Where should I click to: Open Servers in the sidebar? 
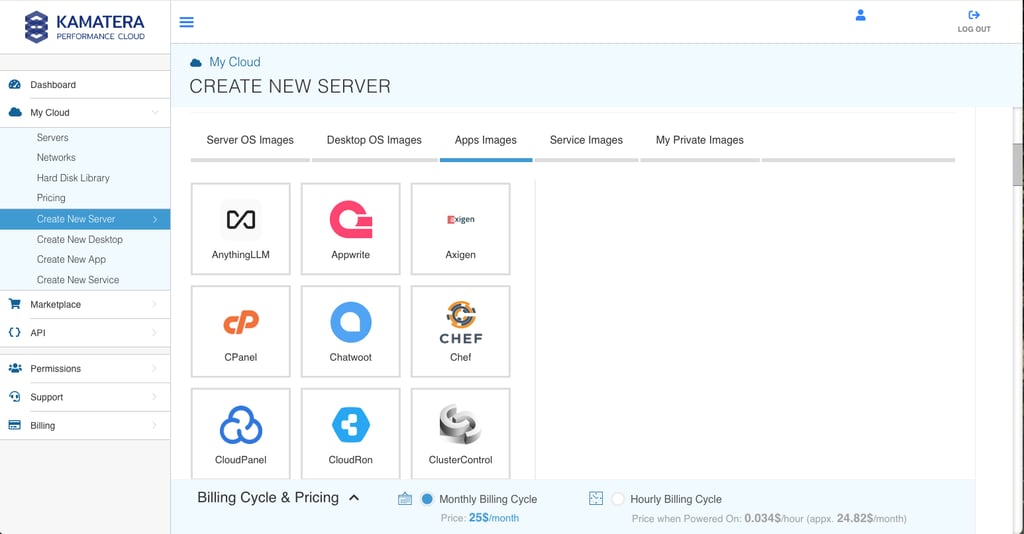pos(52,138)
